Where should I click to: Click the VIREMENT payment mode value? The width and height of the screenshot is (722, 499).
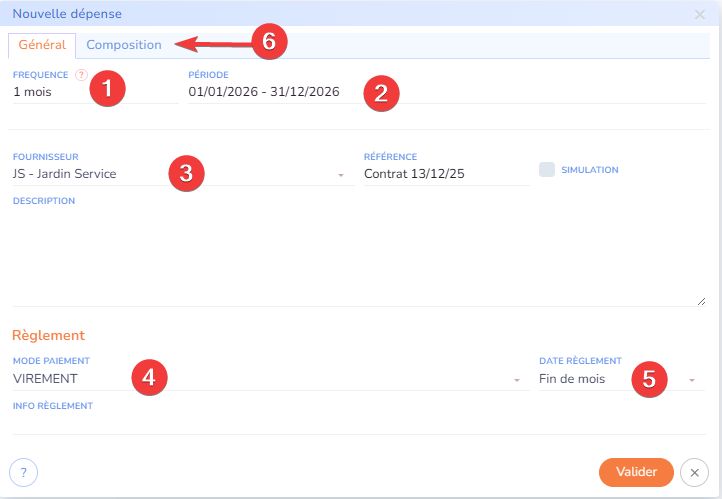[x=45, y=379]
